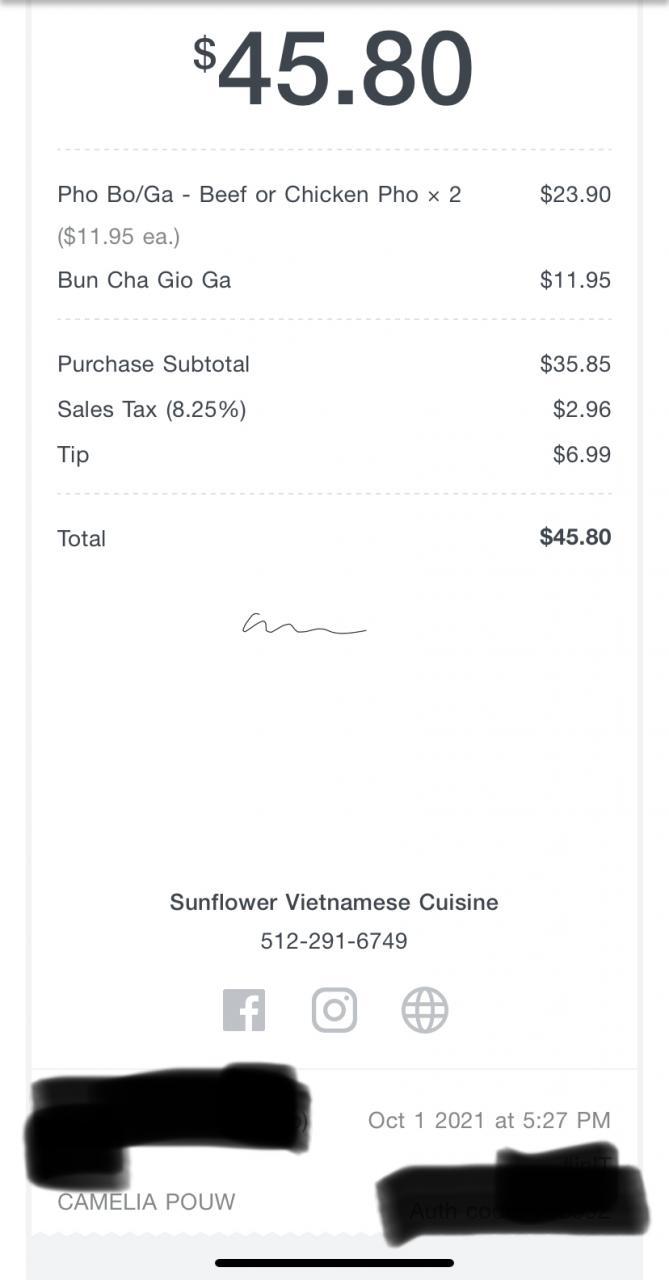669x1280 pixels.
Task: Tap the $23.90 pho price
Action: click(575, 194)
